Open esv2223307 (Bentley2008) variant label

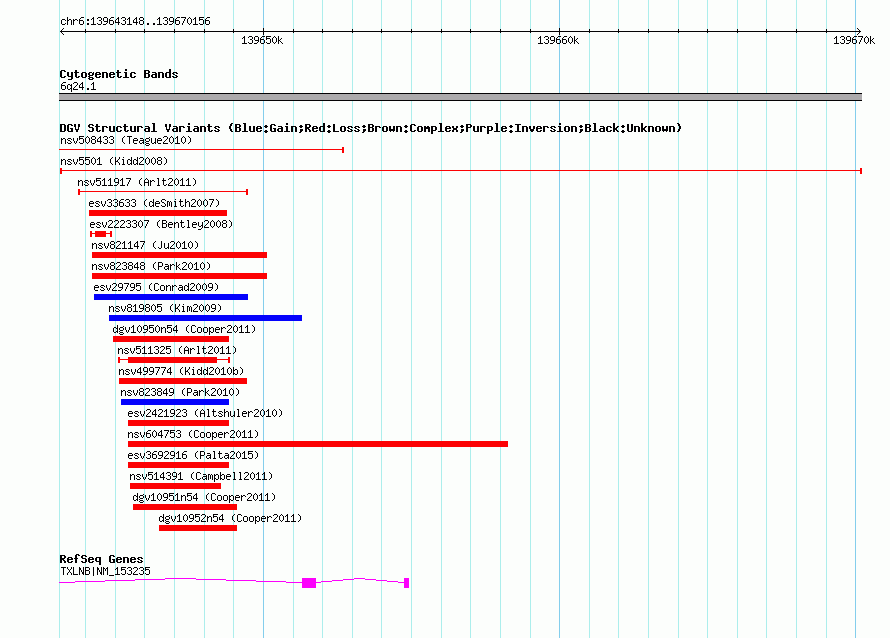point(161,224)
